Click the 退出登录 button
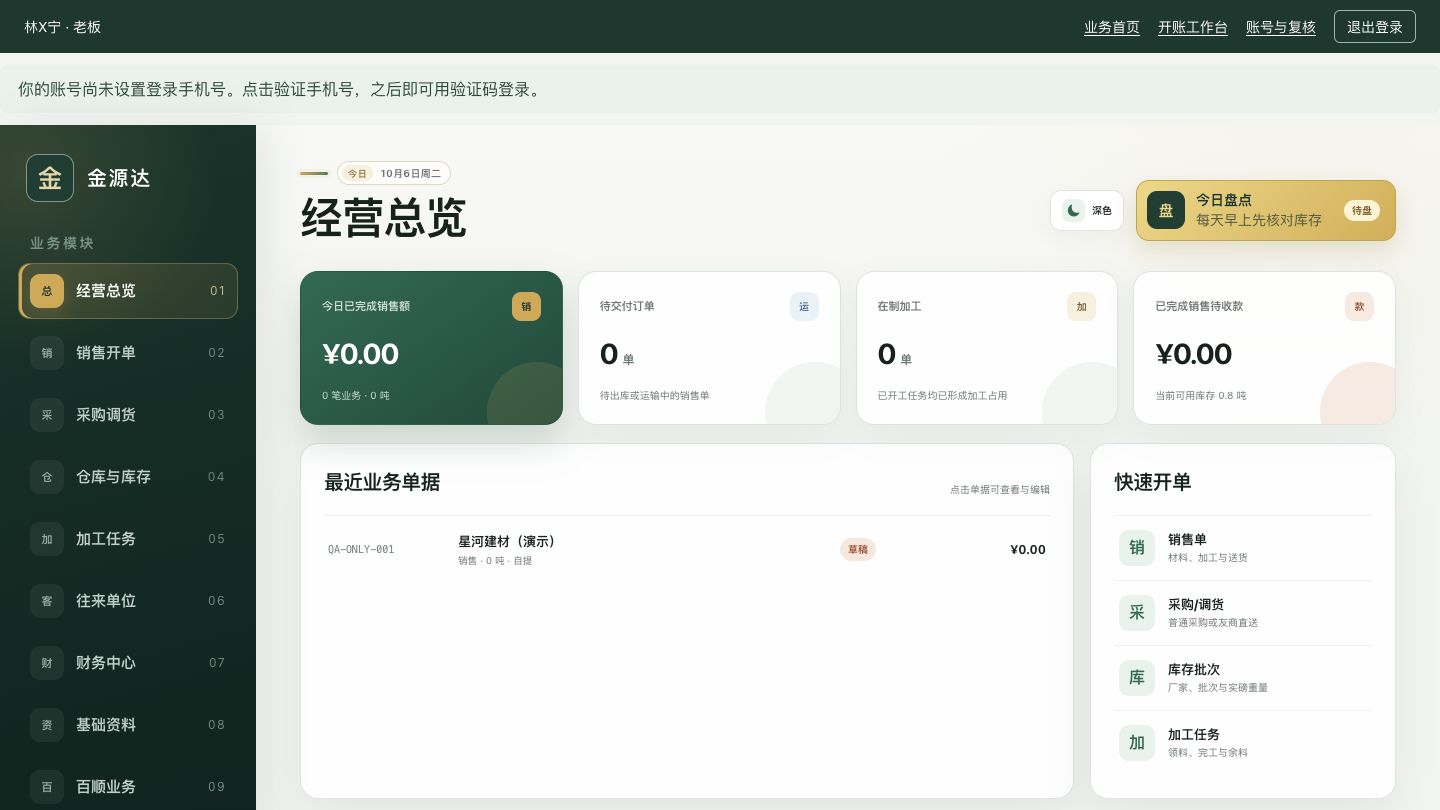The width and height of the screenshot is (1440, 810). coord(1375,27)
